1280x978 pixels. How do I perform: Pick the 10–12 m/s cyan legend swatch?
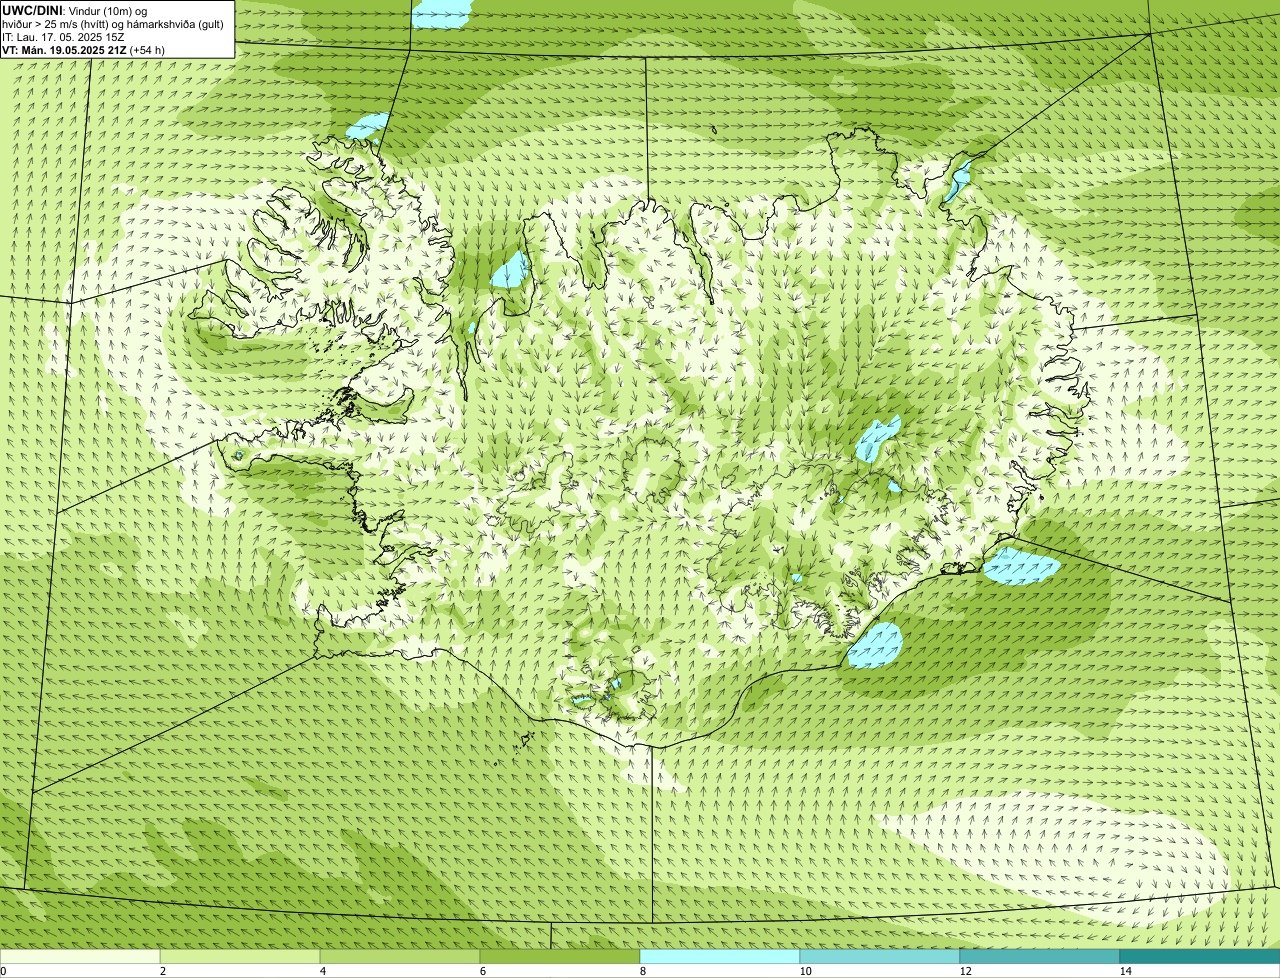coord(880,956)
